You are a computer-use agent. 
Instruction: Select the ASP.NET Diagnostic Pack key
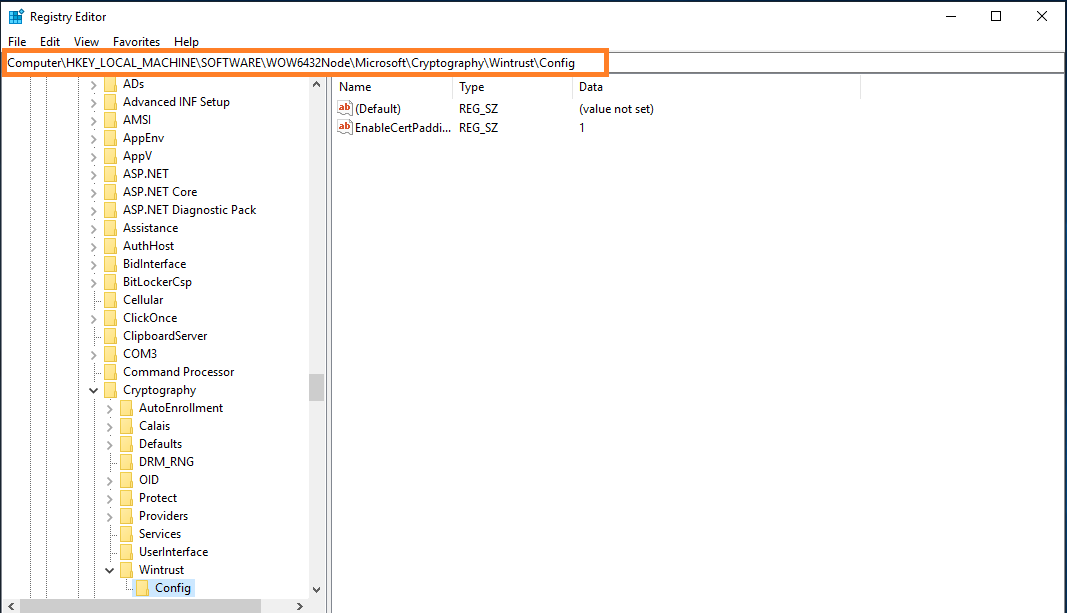tap(189, 210)
